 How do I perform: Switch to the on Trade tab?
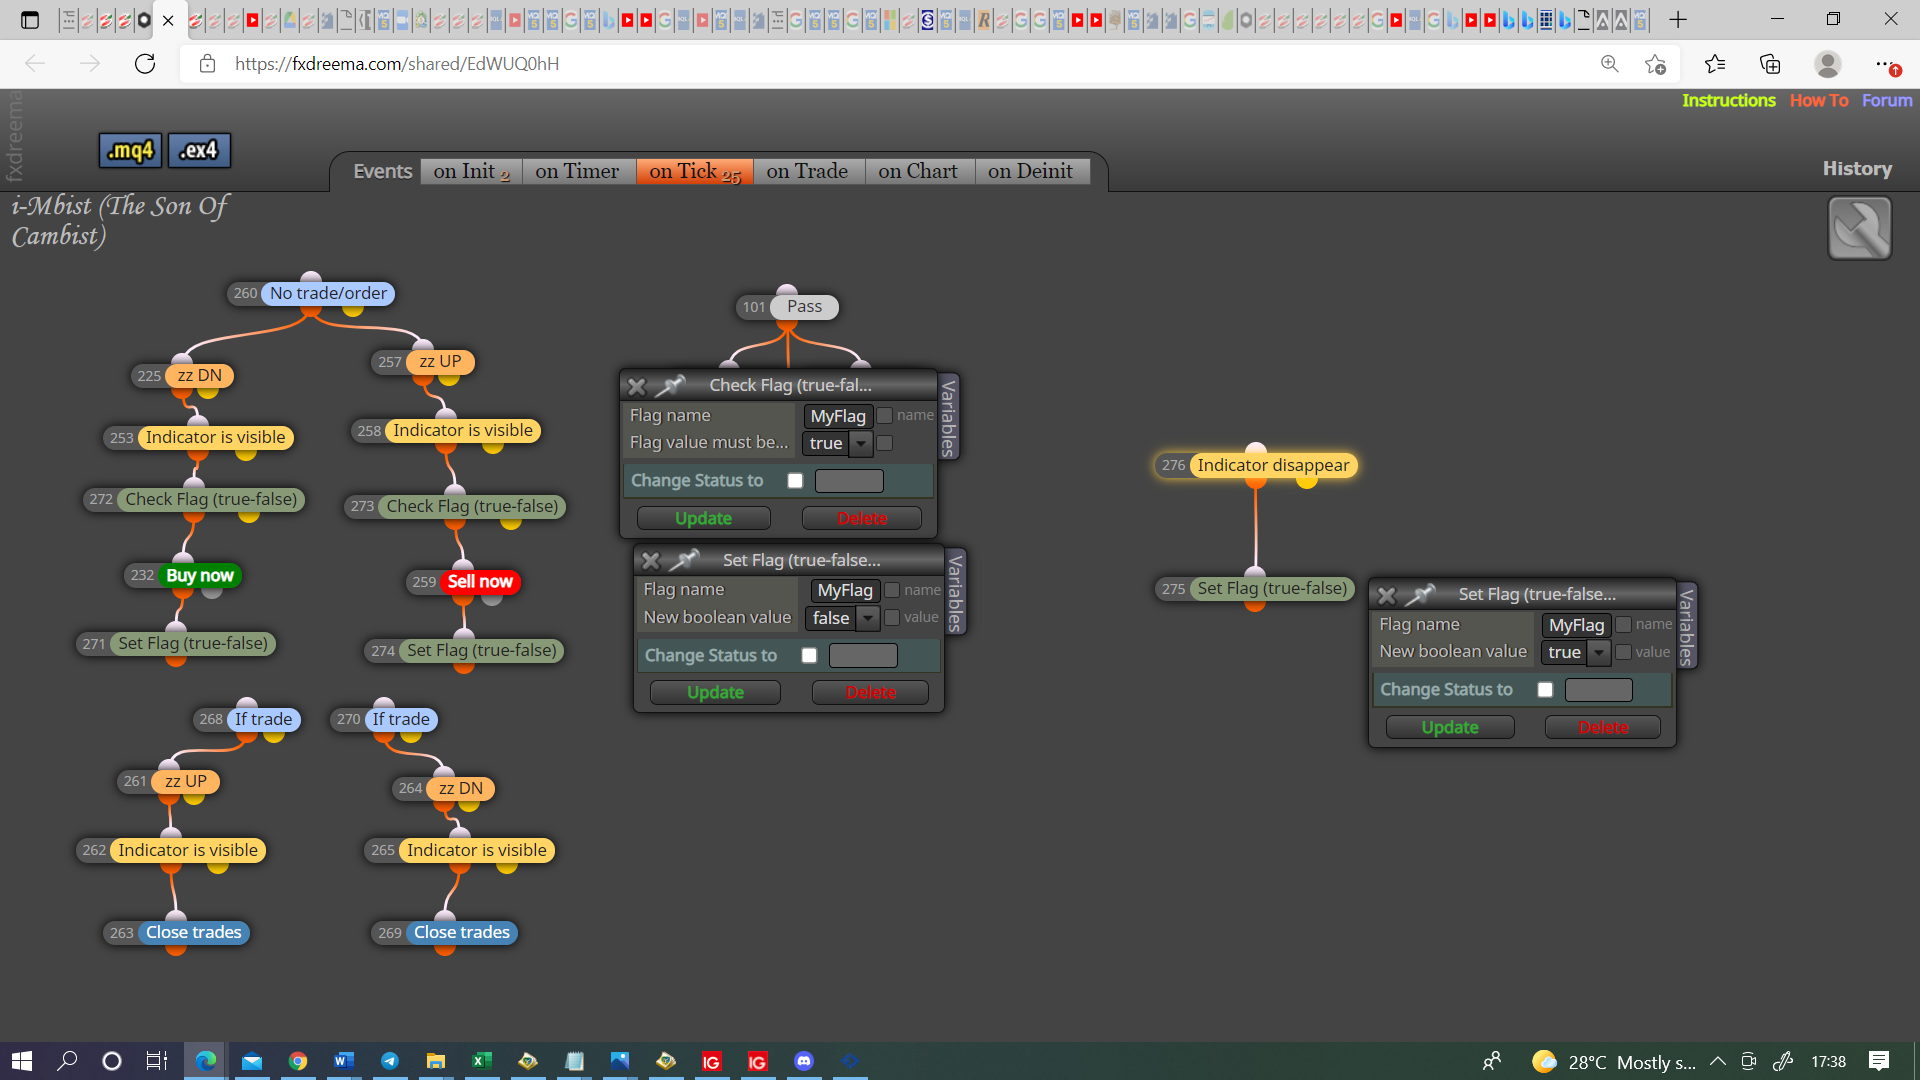(807, 171)
